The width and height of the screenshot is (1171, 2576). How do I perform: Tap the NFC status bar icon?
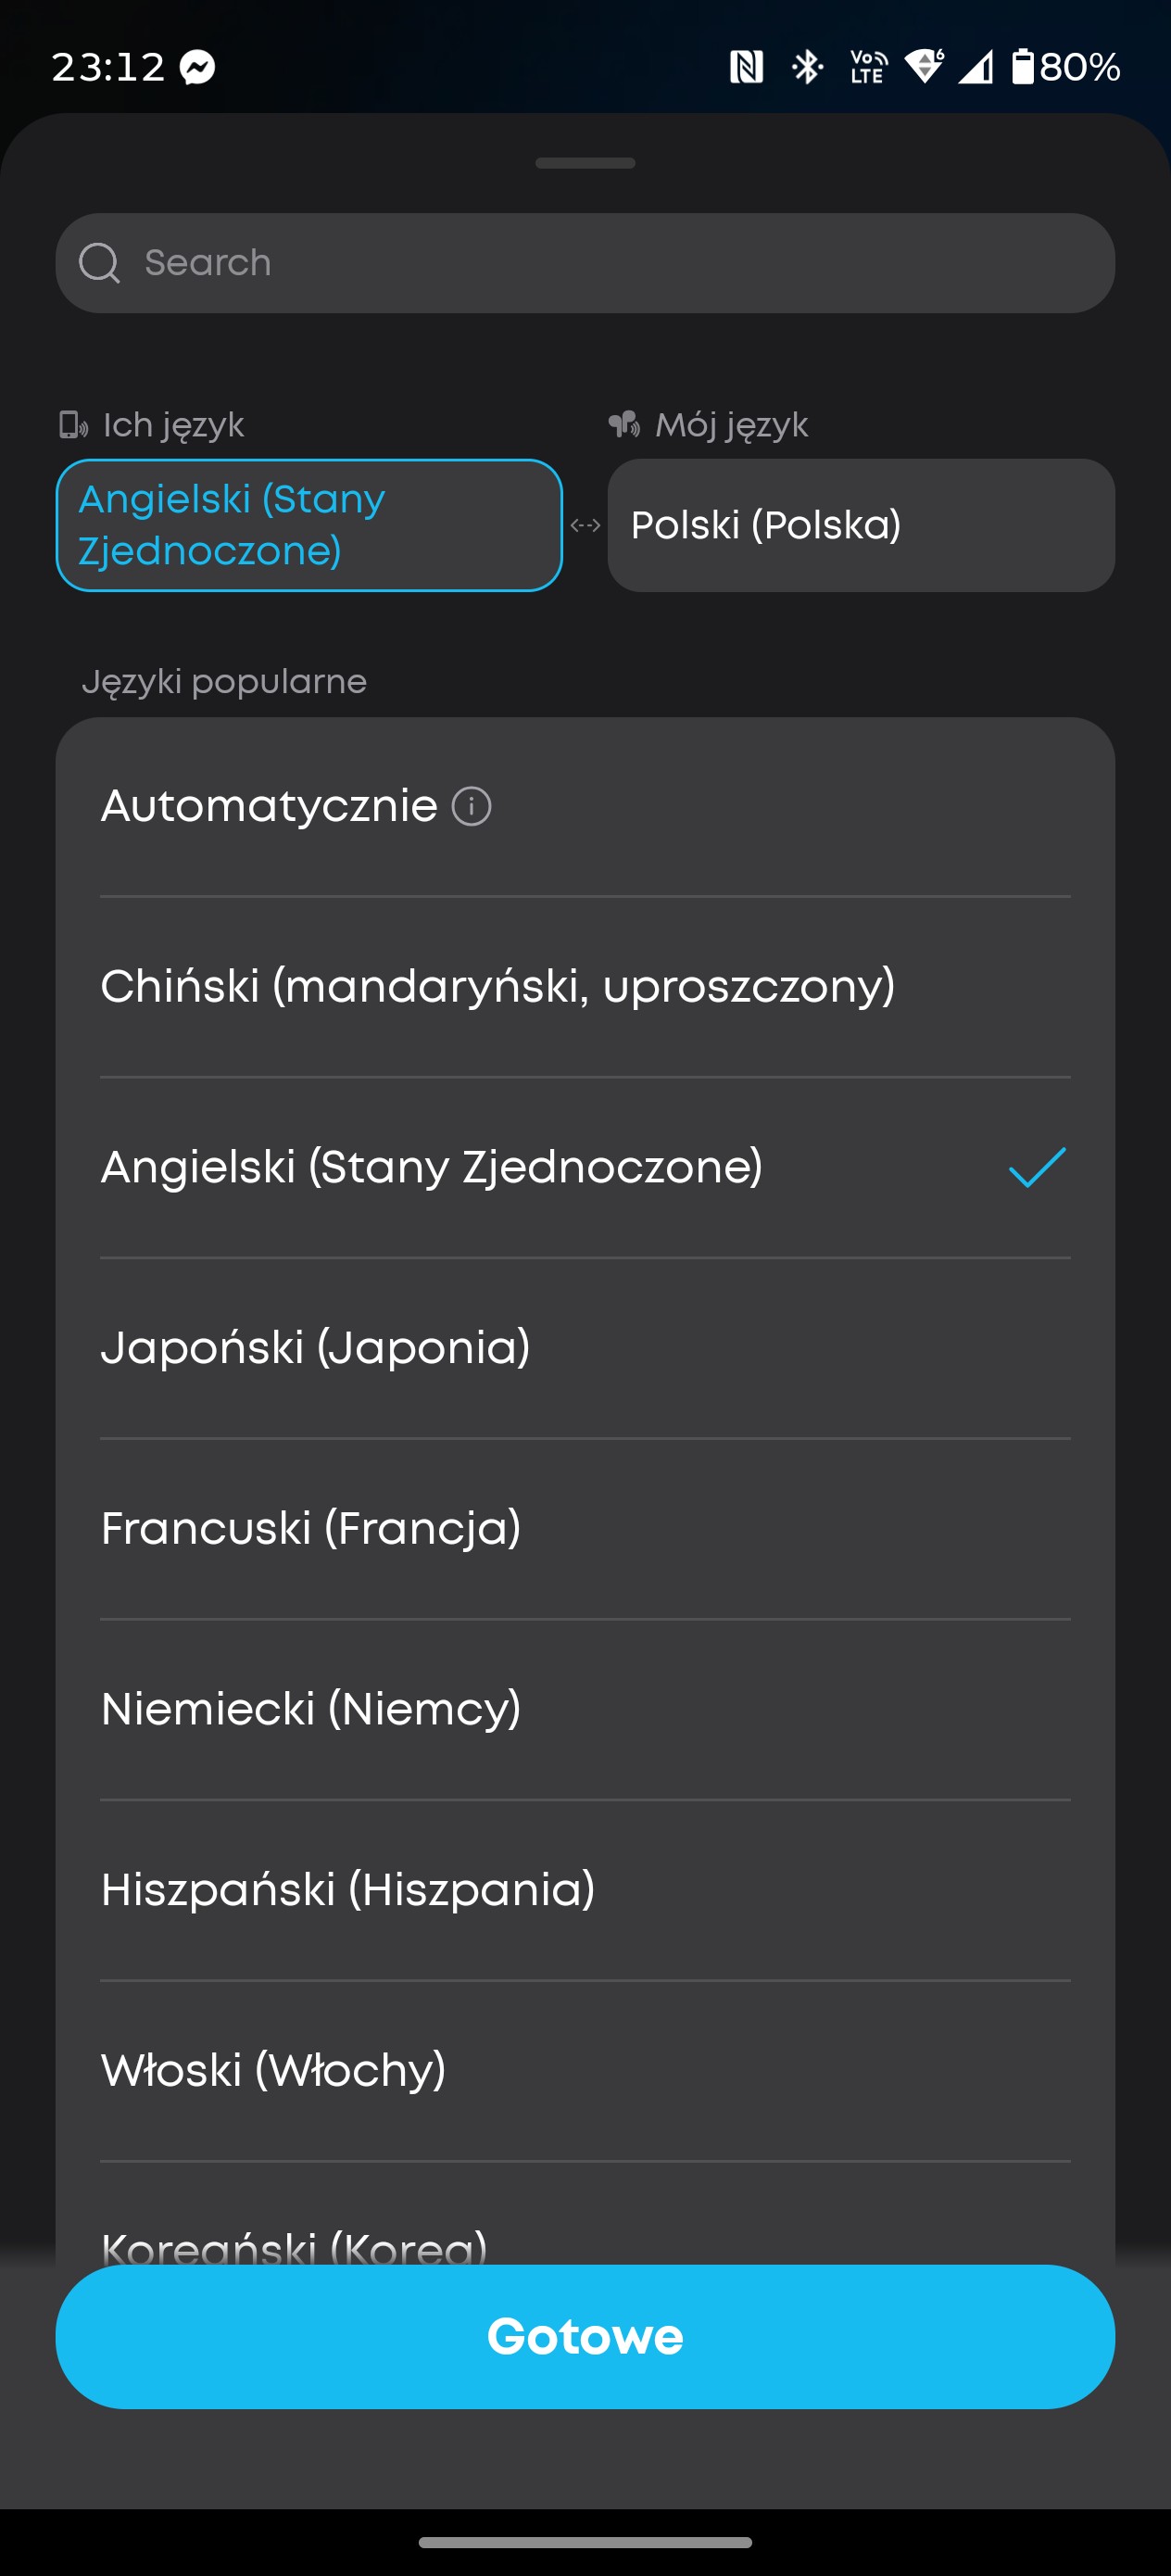pyautogui.click(x=746, y=67)
